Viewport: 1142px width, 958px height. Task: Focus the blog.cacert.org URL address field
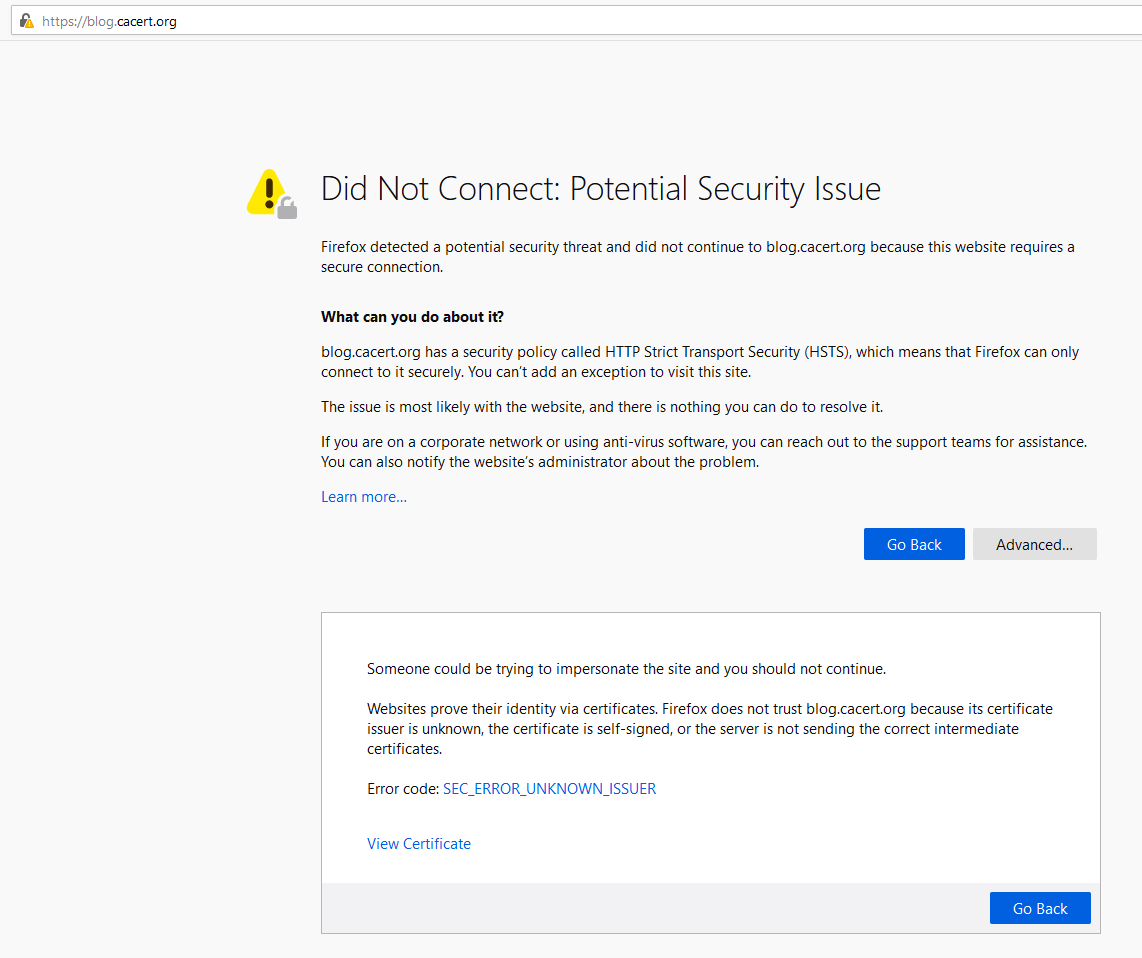(x=110, y=21)
